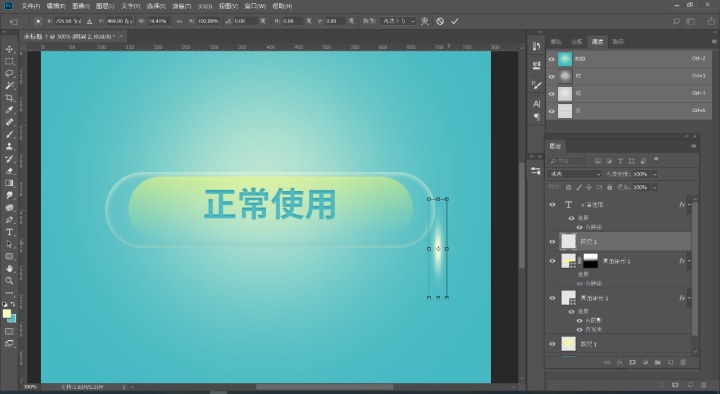Cancel the transform in options bar

pyautogui.click(x=440, y=21)
